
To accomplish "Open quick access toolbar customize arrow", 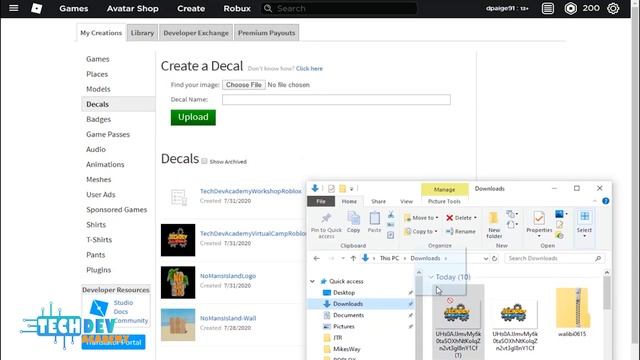I will click(x=351, y=189).
